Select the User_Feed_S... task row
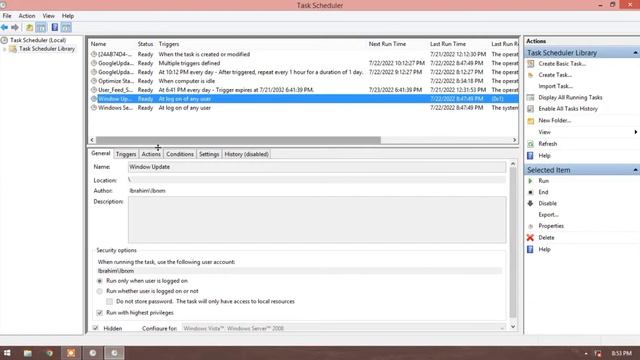Image resolution: width=640 pixels, height=360 pixels. click(x=304, y=90)
